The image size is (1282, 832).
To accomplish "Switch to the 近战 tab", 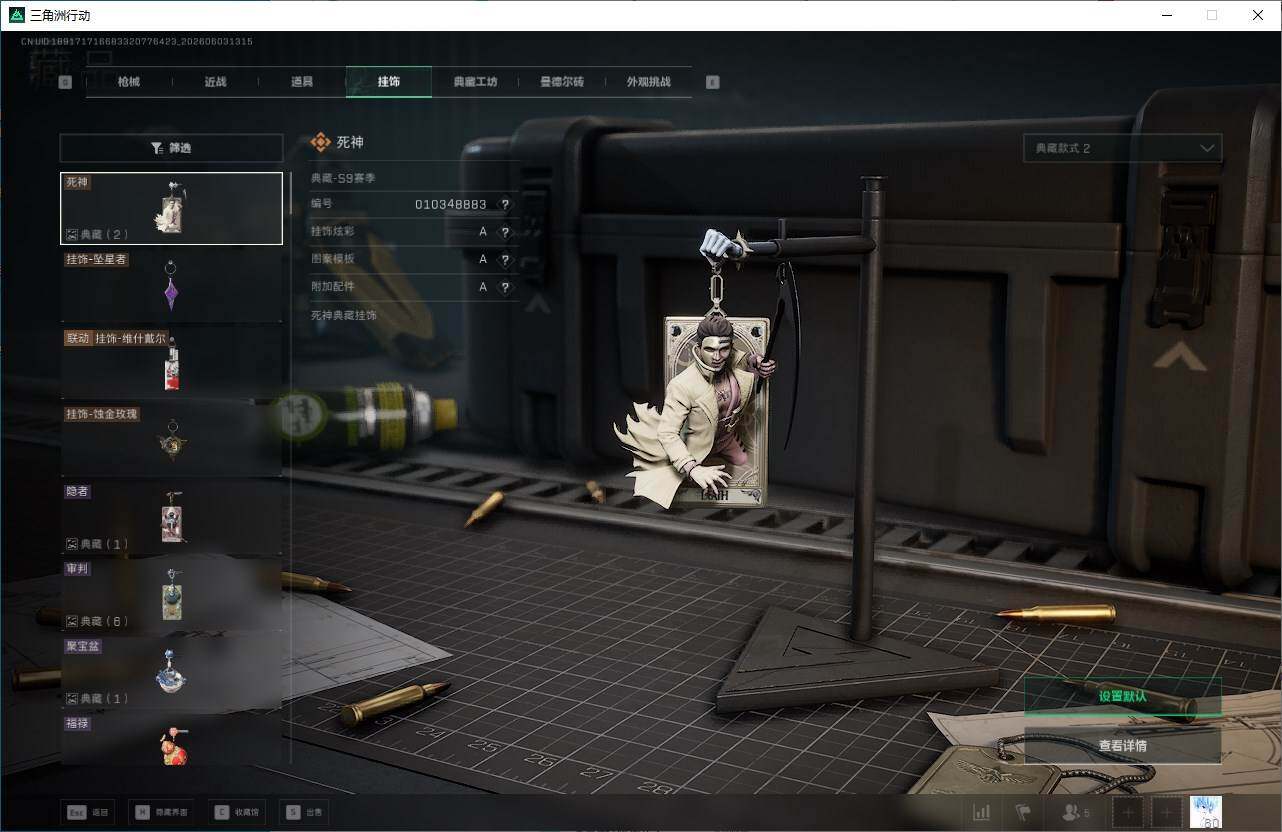I will (215, 82).
